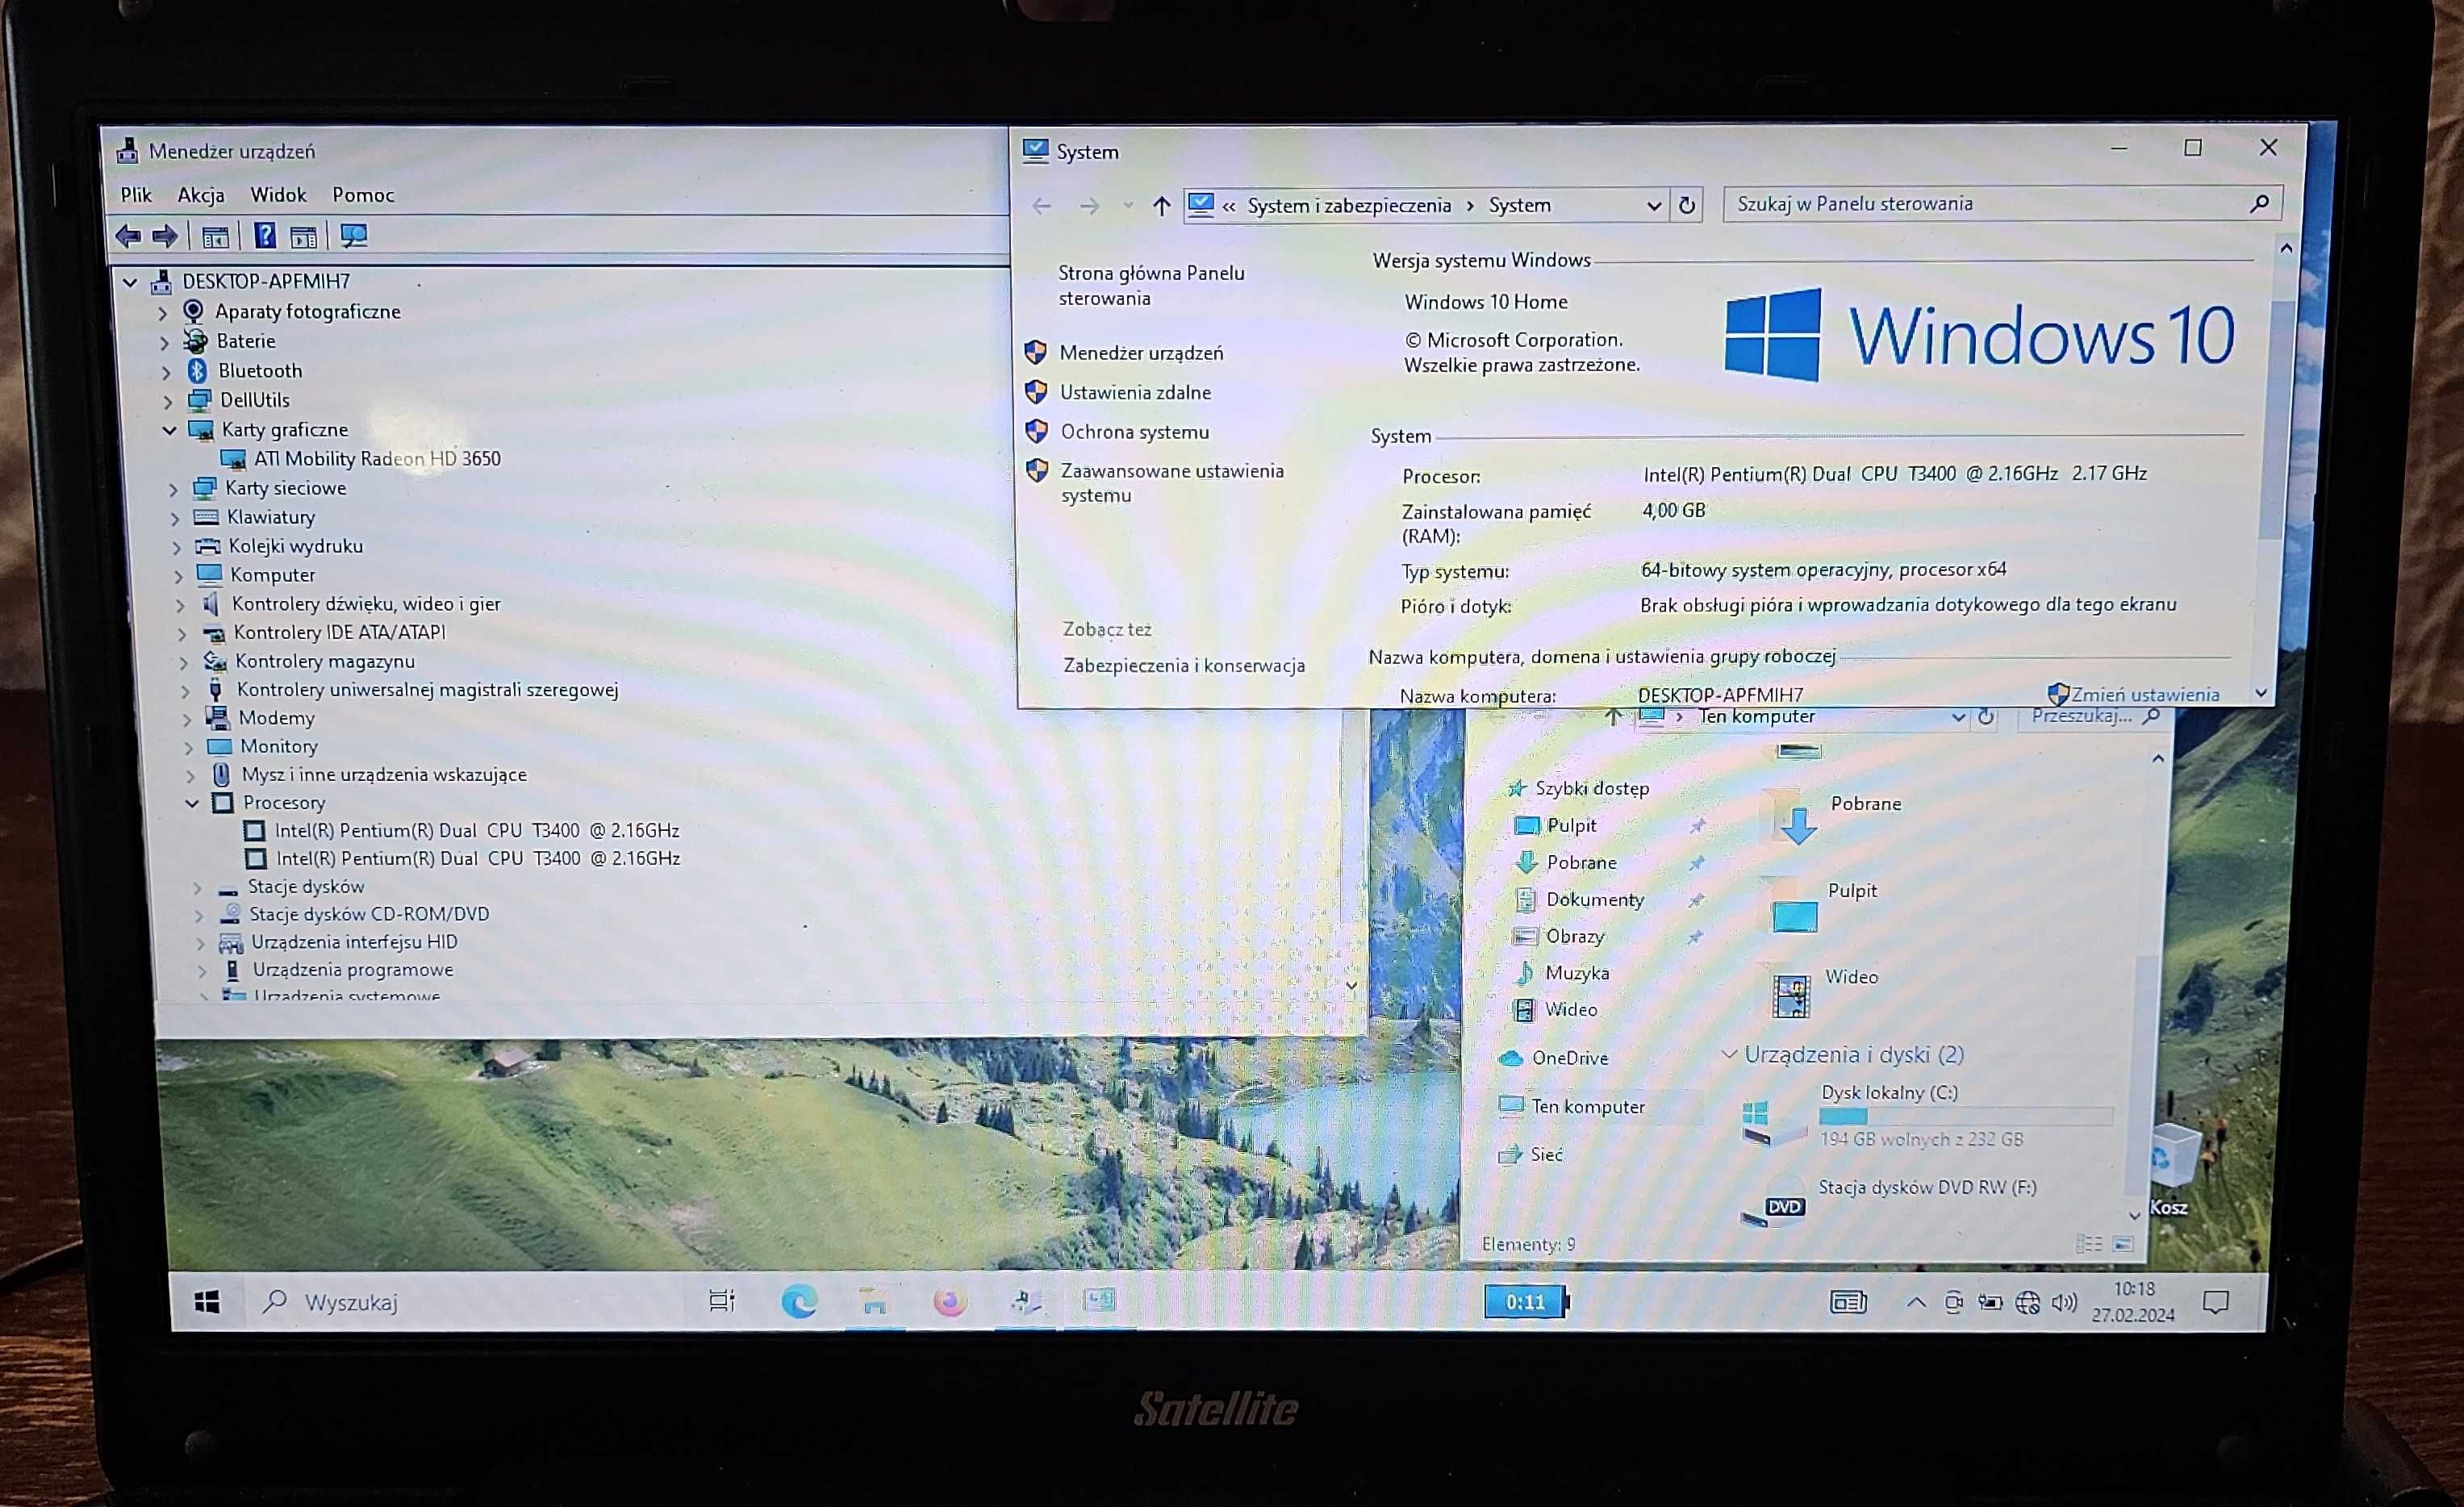
Task: Click the search magnifier in Panel sterowania search
Action: click(2259, 204)
